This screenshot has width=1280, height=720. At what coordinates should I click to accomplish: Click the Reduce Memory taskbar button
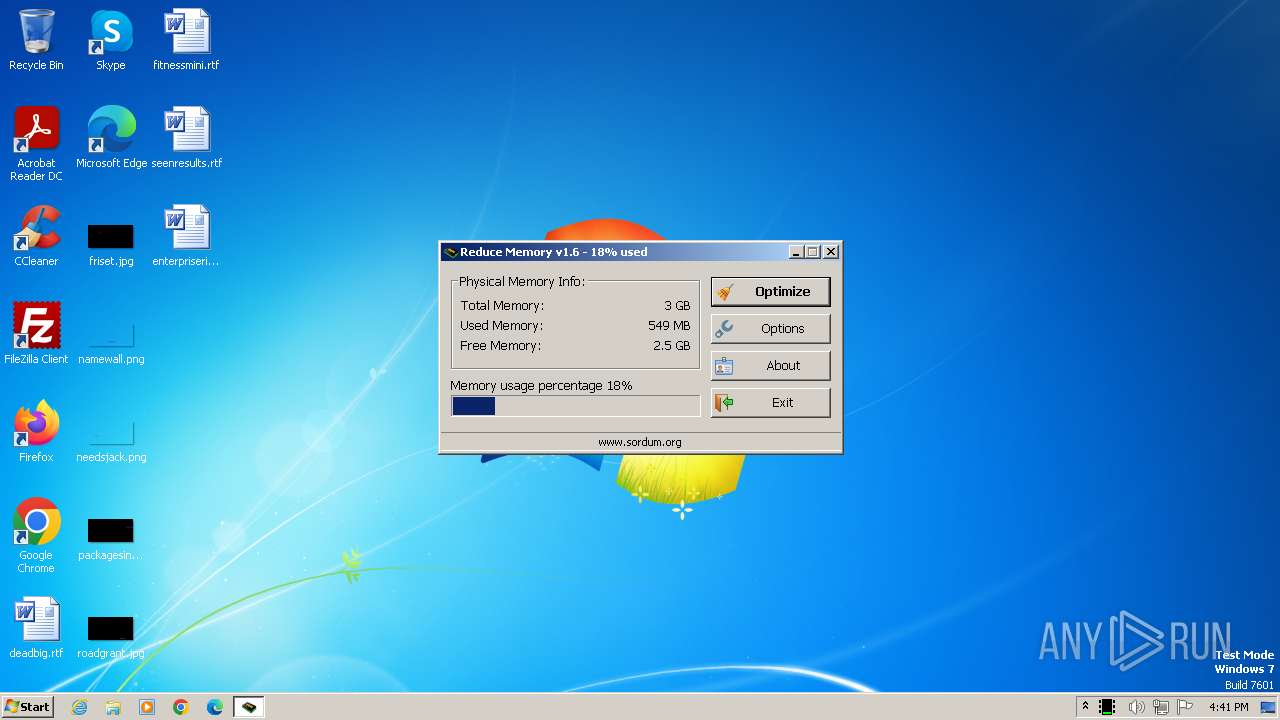pyautogui.click(x=248, y=707)
